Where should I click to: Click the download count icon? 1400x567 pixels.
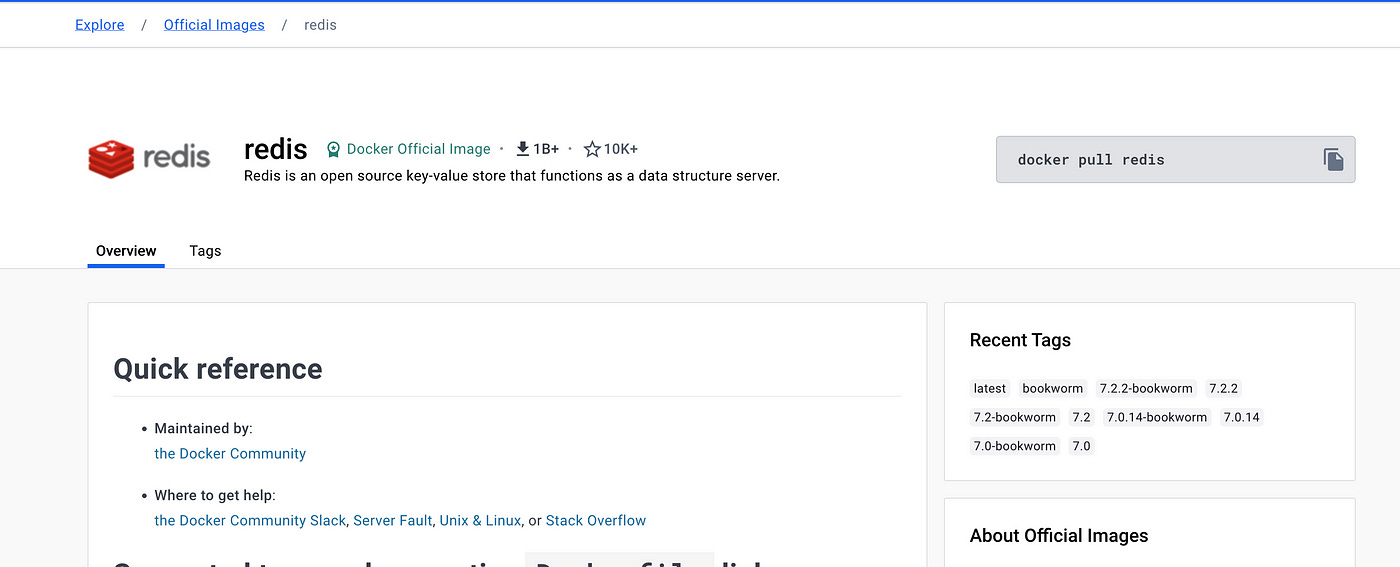tap(522, 149)
